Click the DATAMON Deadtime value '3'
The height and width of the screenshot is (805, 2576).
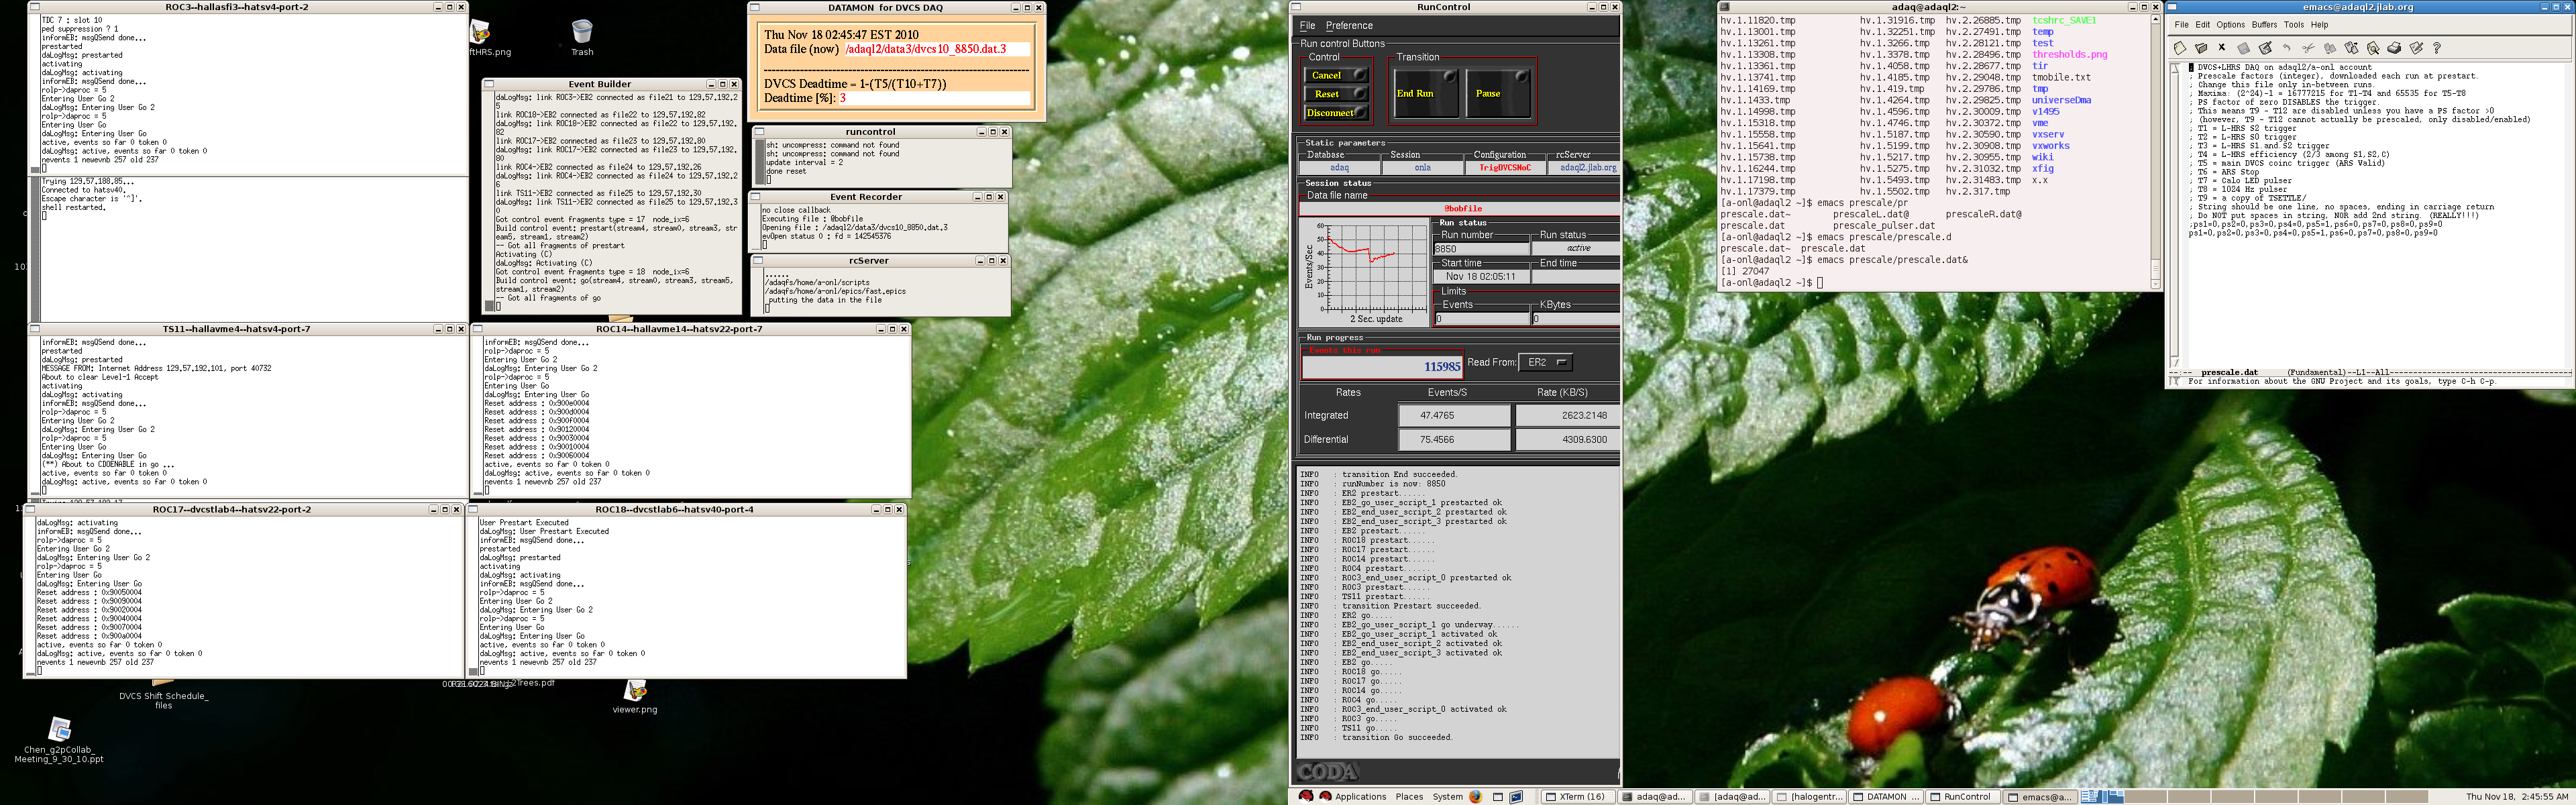[843, 98]
